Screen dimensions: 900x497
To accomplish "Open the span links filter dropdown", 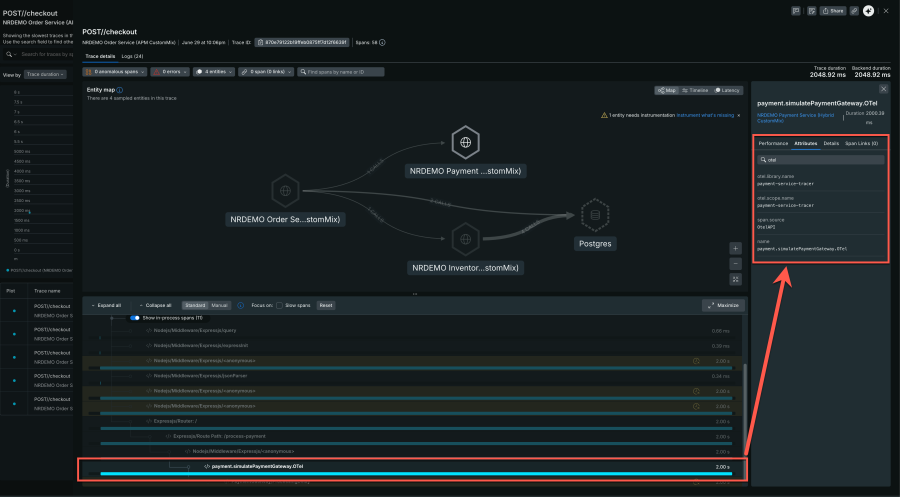I will 267,72.
